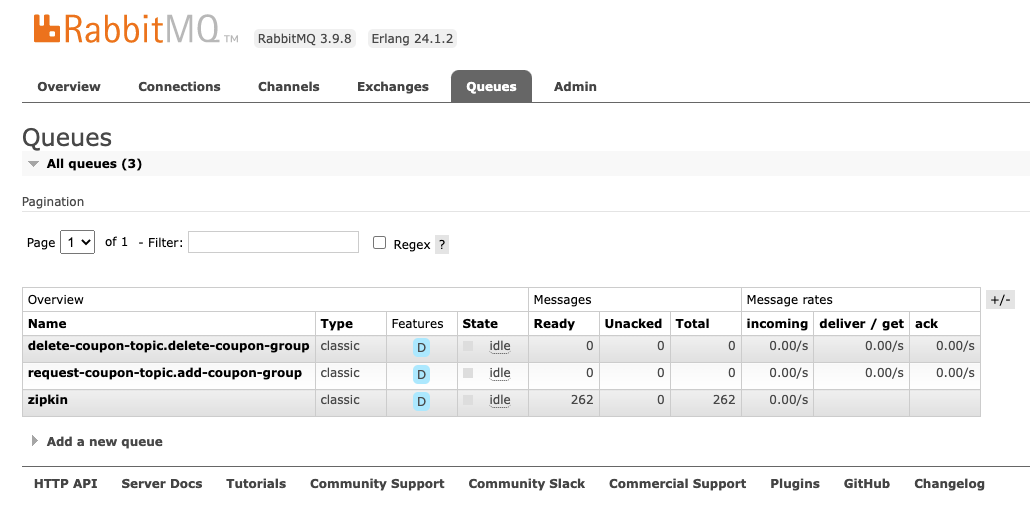1030x506 pixels.
Task: Open the Connections tab
Action: 179,87
